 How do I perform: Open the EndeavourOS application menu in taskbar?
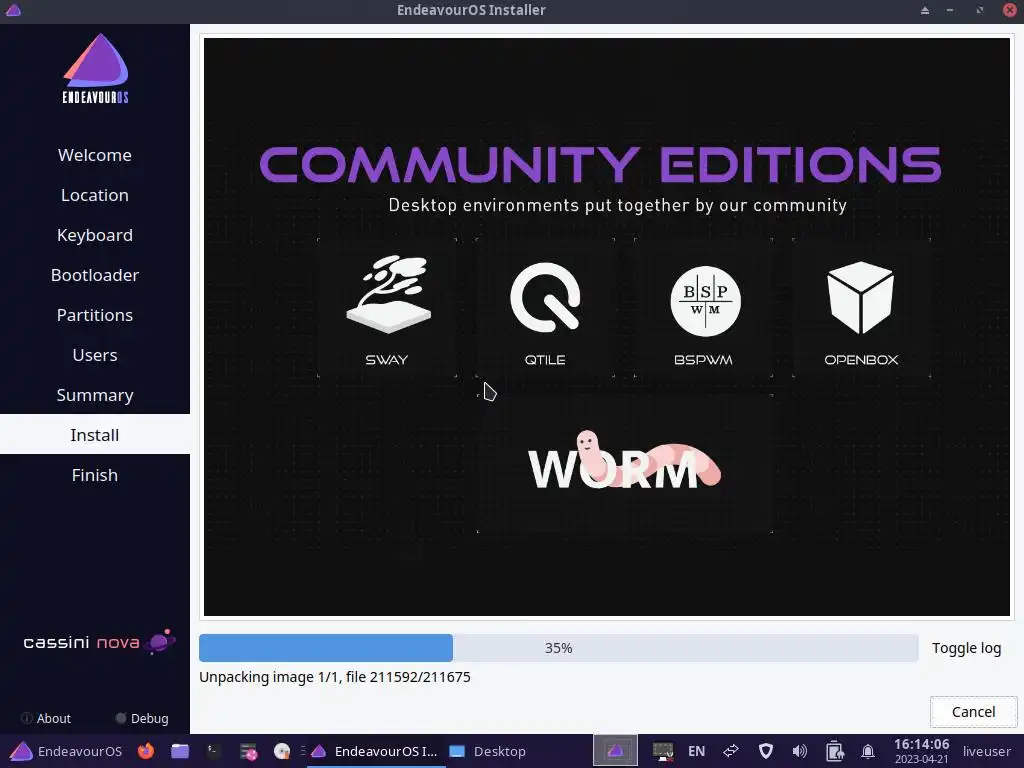tap(66, 751)
